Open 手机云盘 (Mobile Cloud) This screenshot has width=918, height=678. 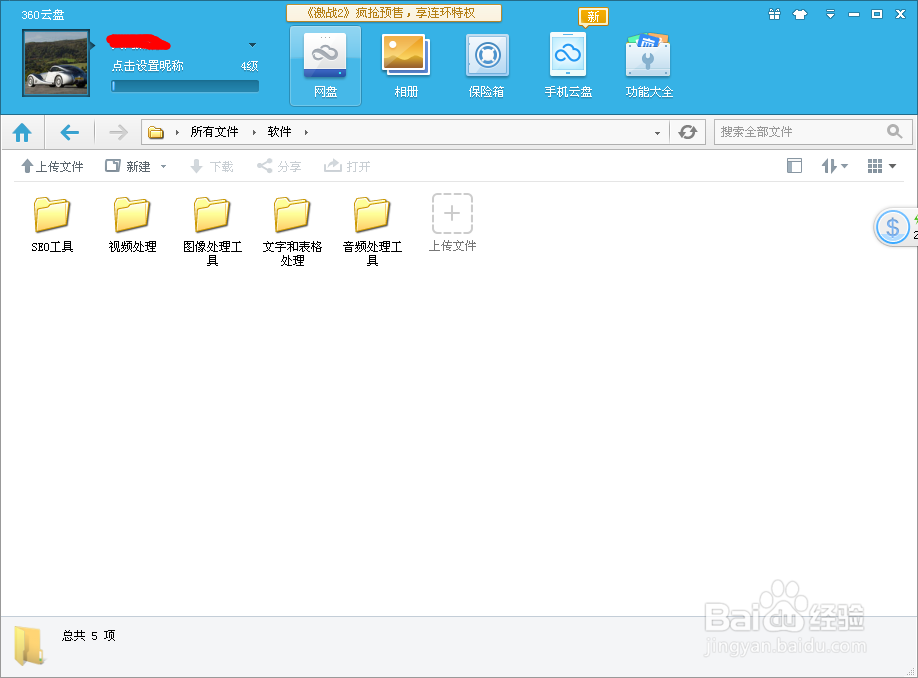pos(567,63)
